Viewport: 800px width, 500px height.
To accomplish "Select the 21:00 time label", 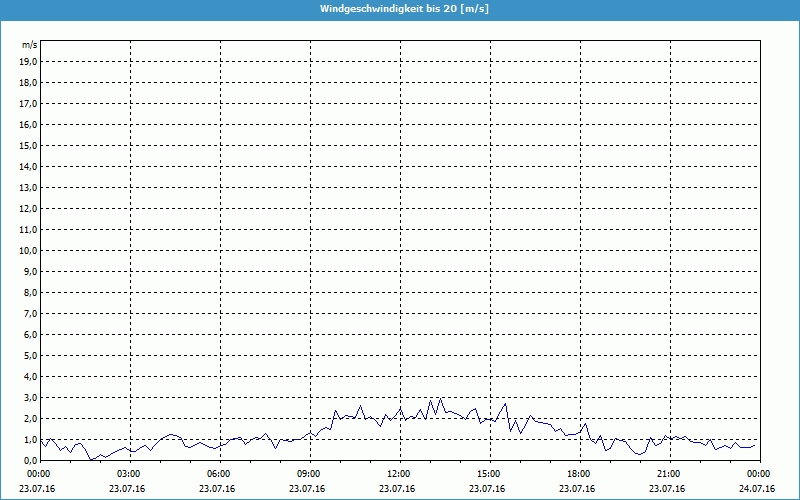I will coord(667,474).
